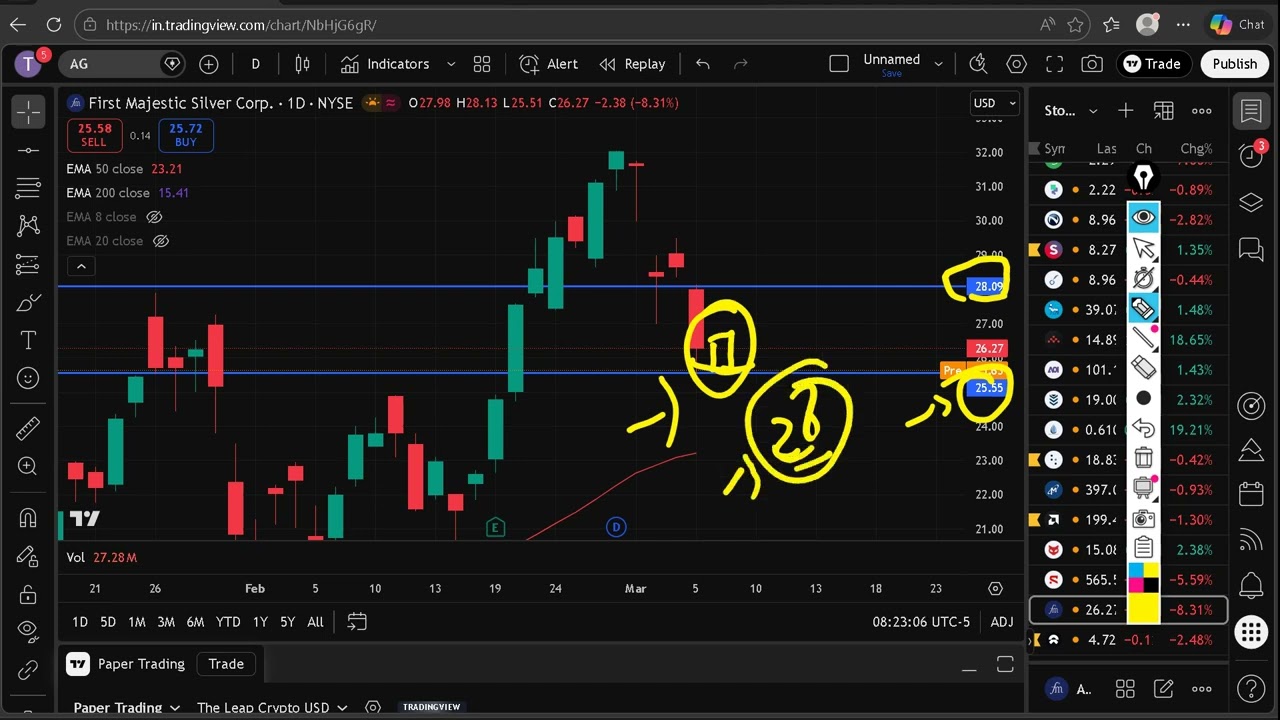Image resolution: width=1280 pixels, height=720 pixels.
Task: Select the pen nib annotation tool
Action: (1143, 178)
